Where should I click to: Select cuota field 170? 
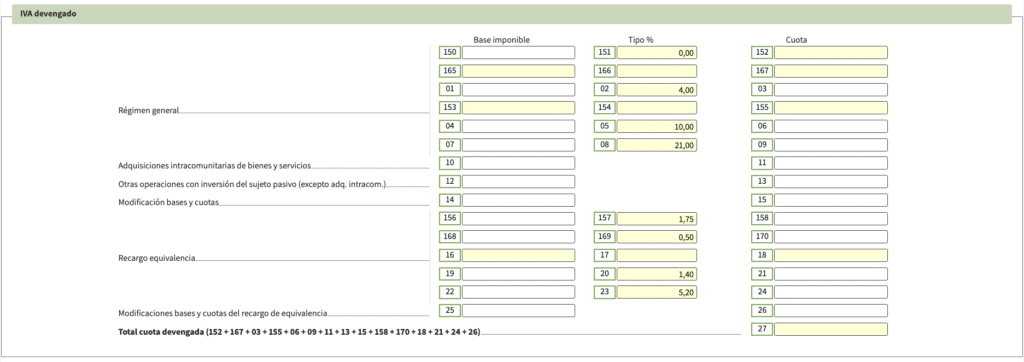point(831,237)
